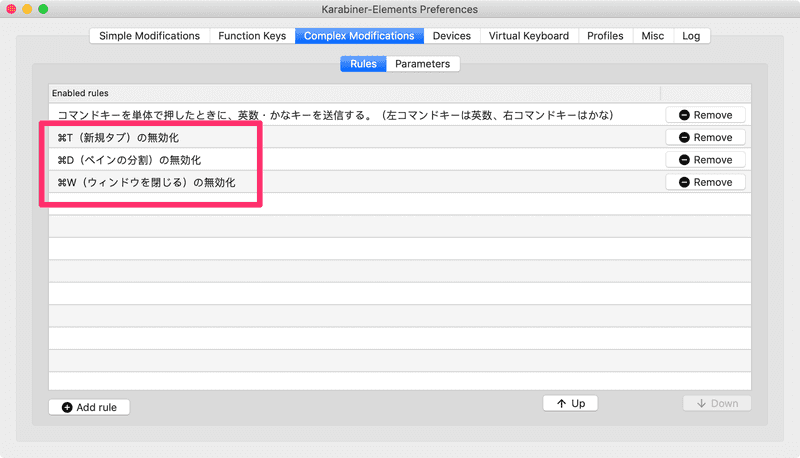Minimize the Preferences window with yellow button
Image resolution: width=800 pixels, height=458 pixels.
(x=27, y=9)
